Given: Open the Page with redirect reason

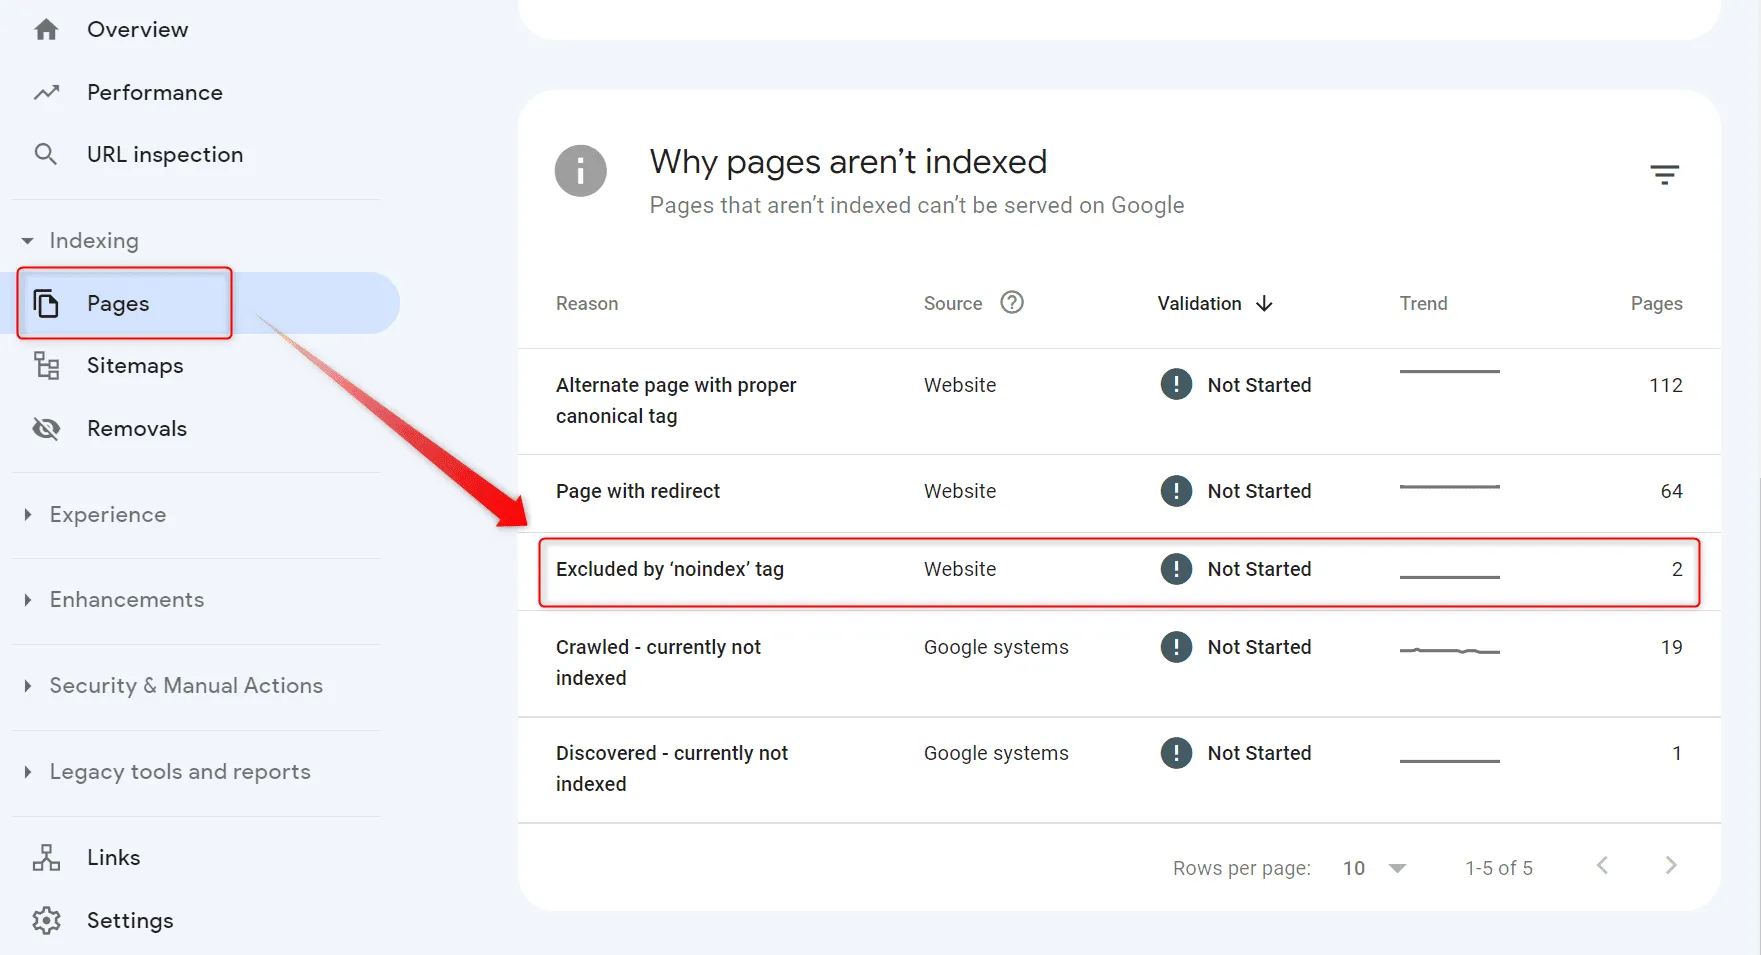Looking at the screenshot, I should [x=638, y=491].
